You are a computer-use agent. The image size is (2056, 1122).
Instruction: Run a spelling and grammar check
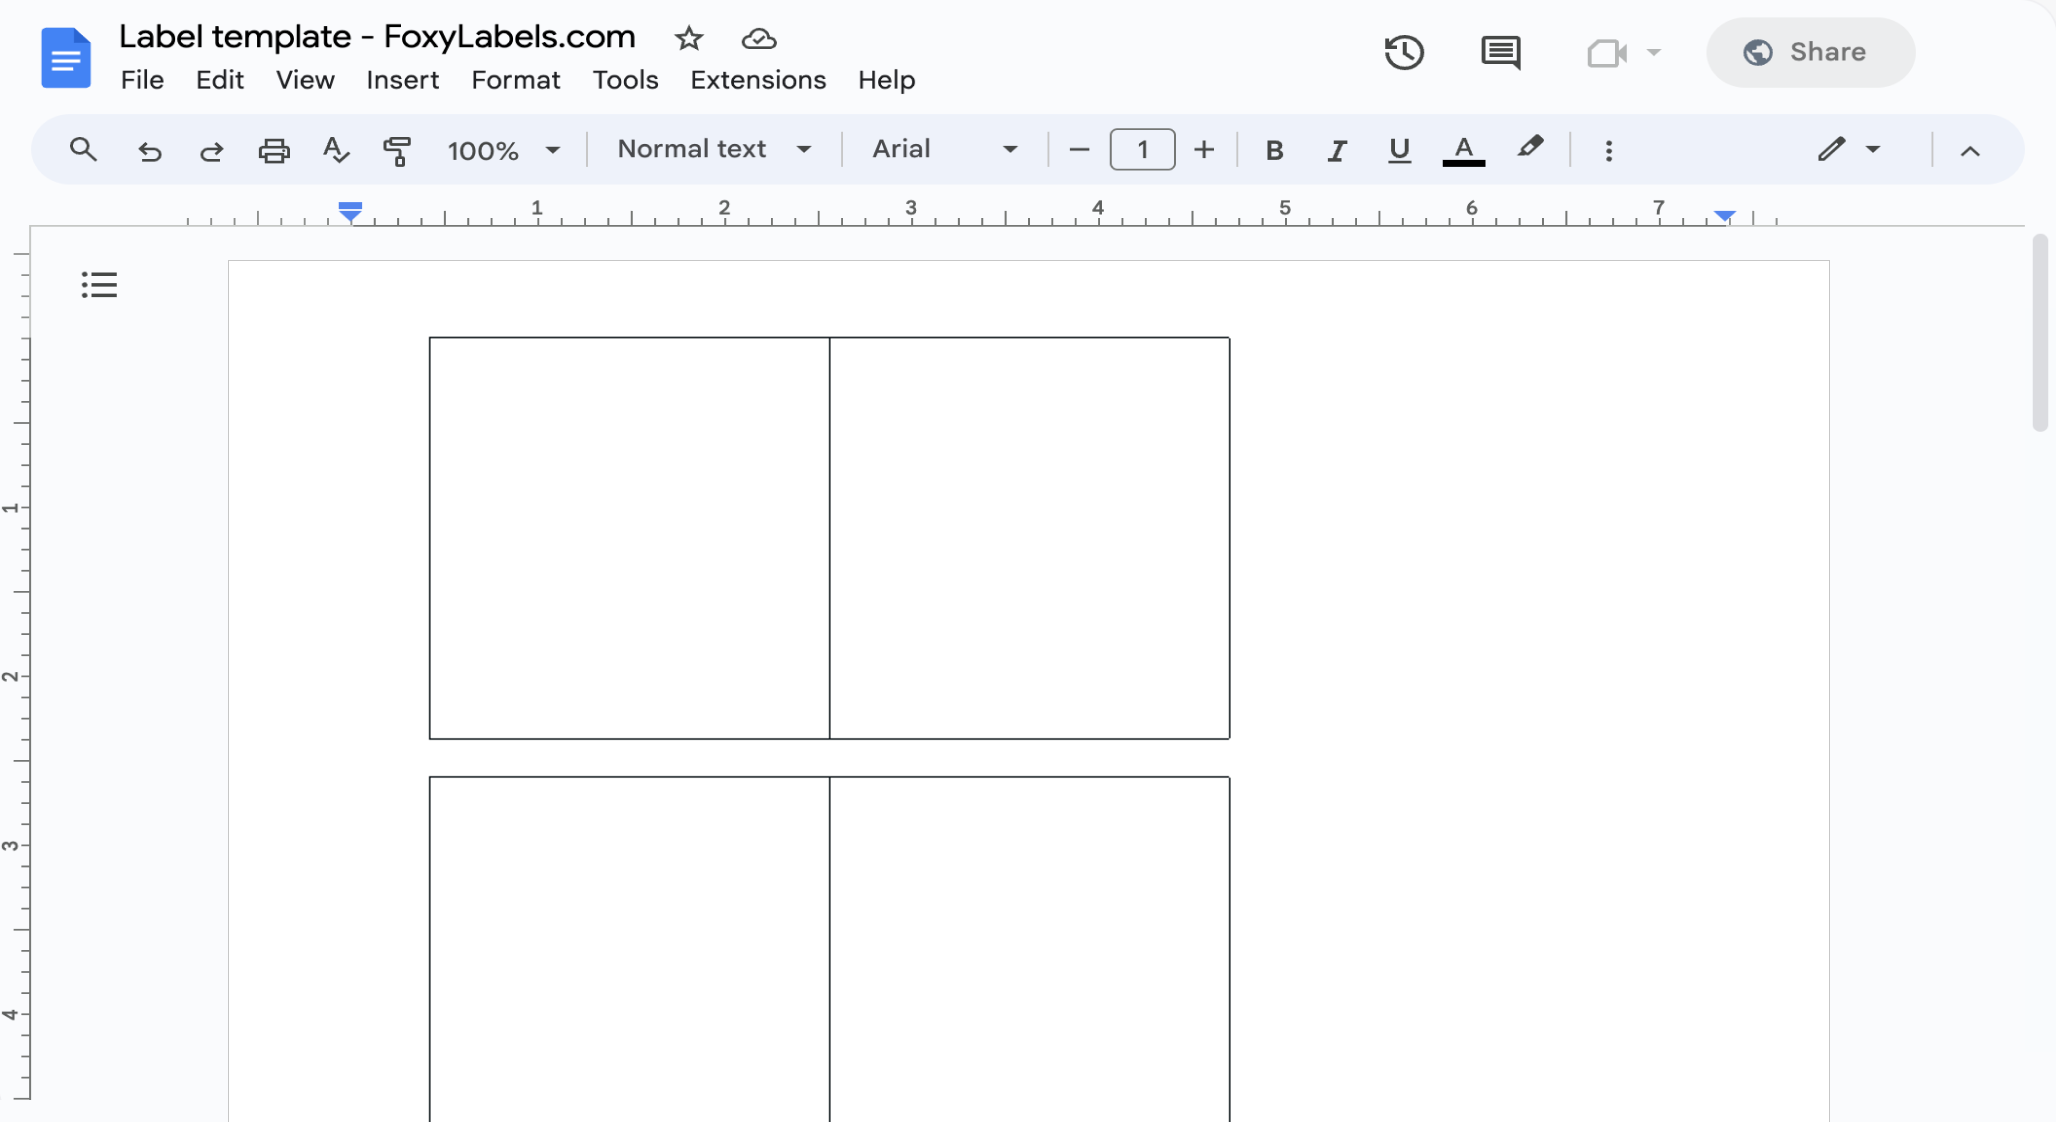[335, 150]
